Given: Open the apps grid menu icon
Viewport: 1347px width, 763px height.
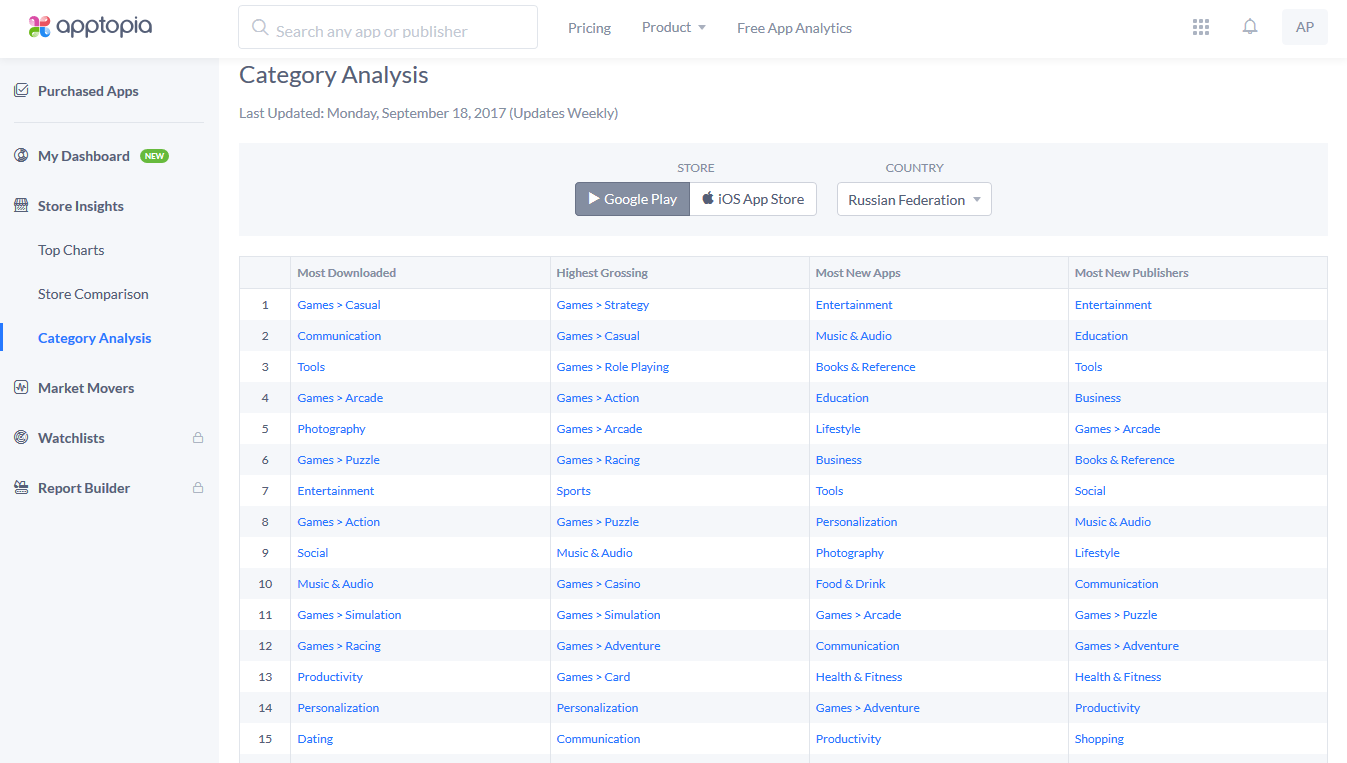Looking at the screenshot, I should (1201, 27).
